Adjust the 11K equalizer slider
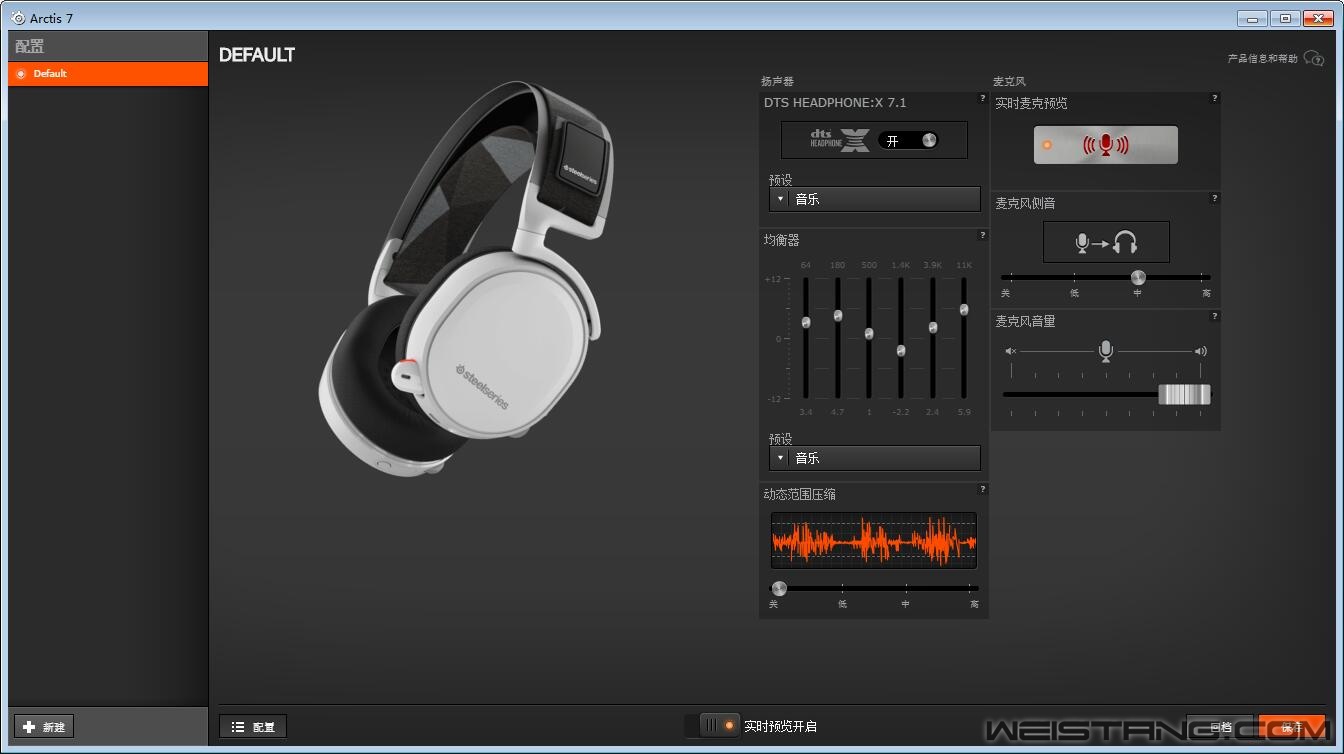 click(964, 309)
